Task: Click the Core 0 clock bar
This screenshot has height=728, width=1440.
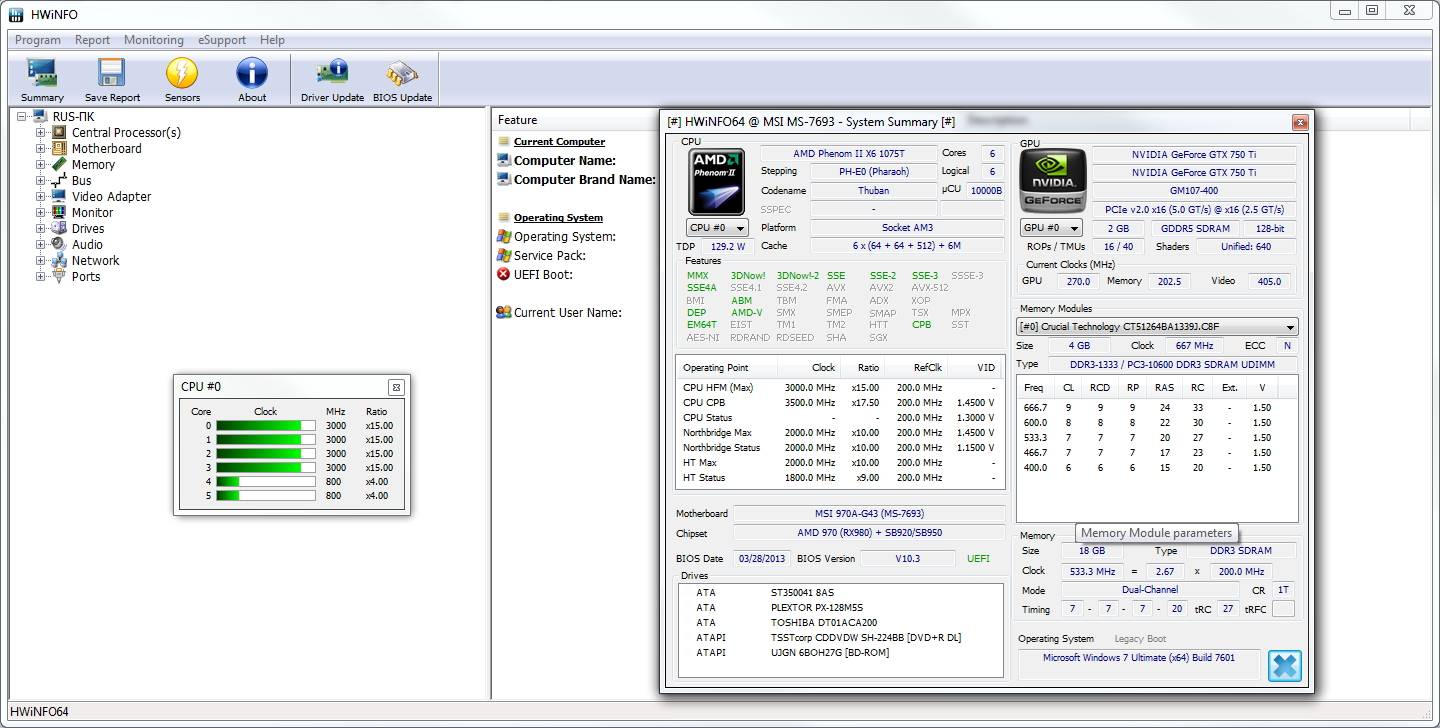Action: pos(265,426)
